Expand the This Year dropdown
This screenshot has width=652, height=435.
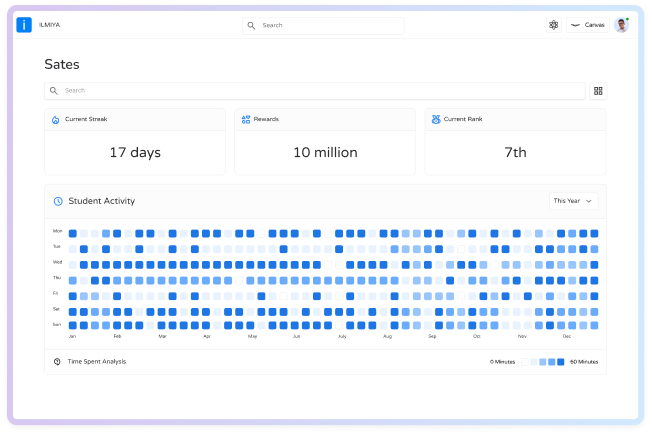pos(573,201)
